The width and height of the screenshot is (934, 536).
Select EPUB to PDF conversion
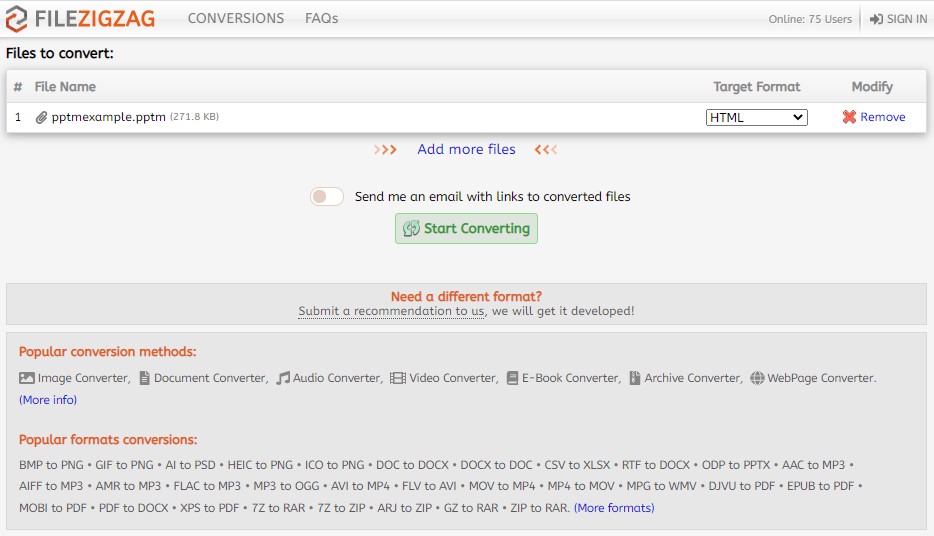click(820, 486)
